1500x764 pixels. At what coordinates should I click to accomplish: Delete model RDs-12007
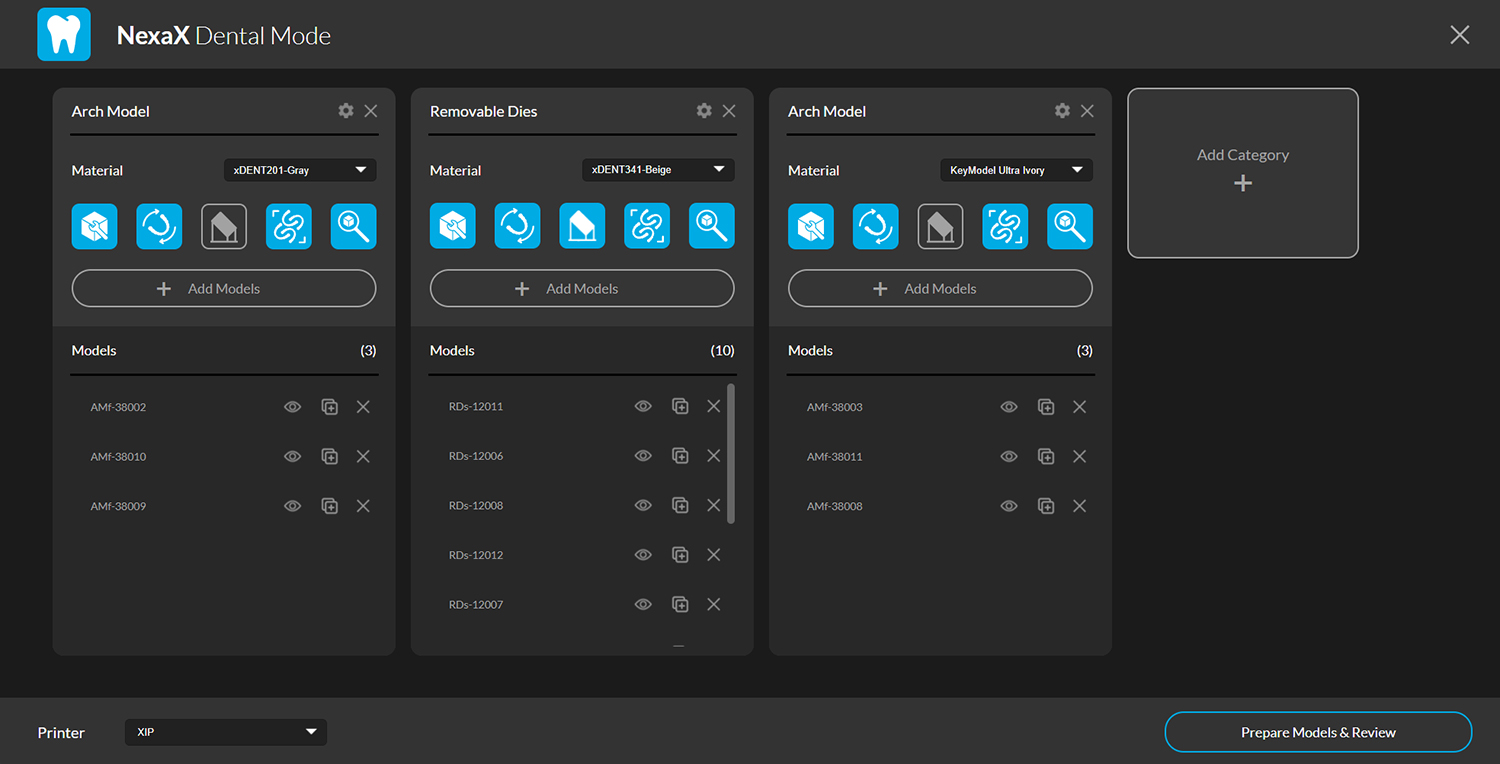click(x=714, y=604)
